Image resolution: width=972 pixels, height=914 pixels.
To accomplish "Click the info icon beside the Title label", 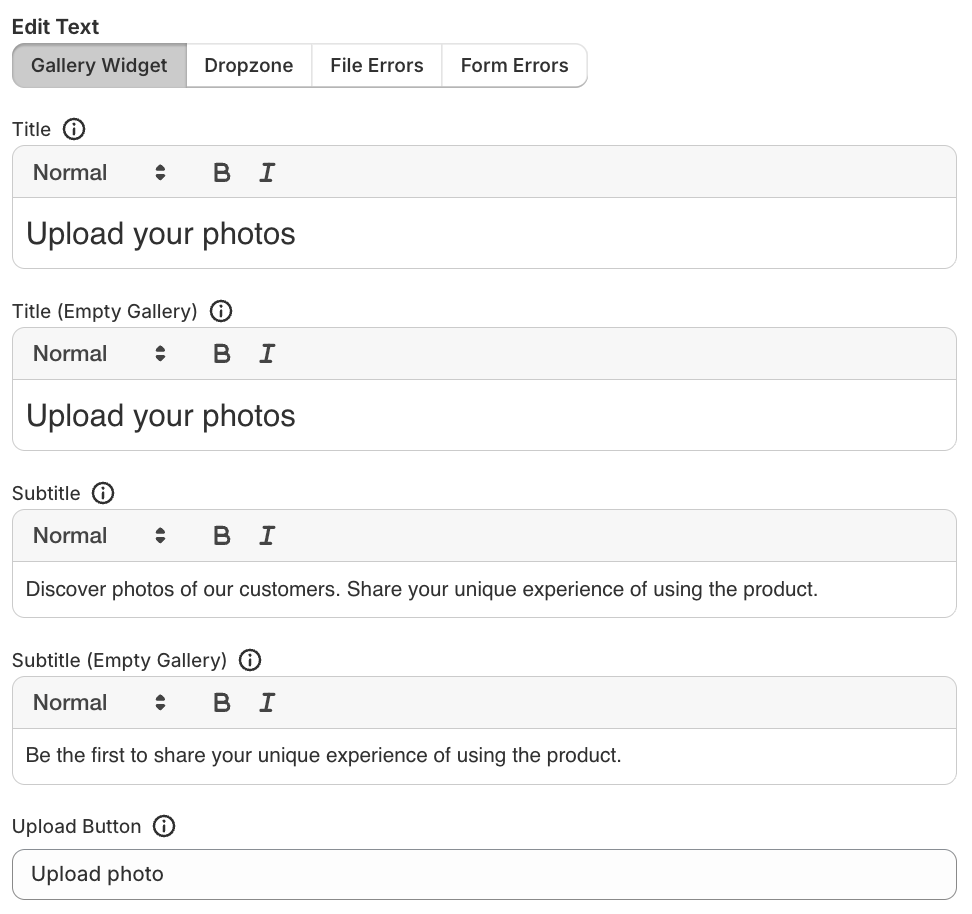I will pyautogui.click(x=74, y=129).
